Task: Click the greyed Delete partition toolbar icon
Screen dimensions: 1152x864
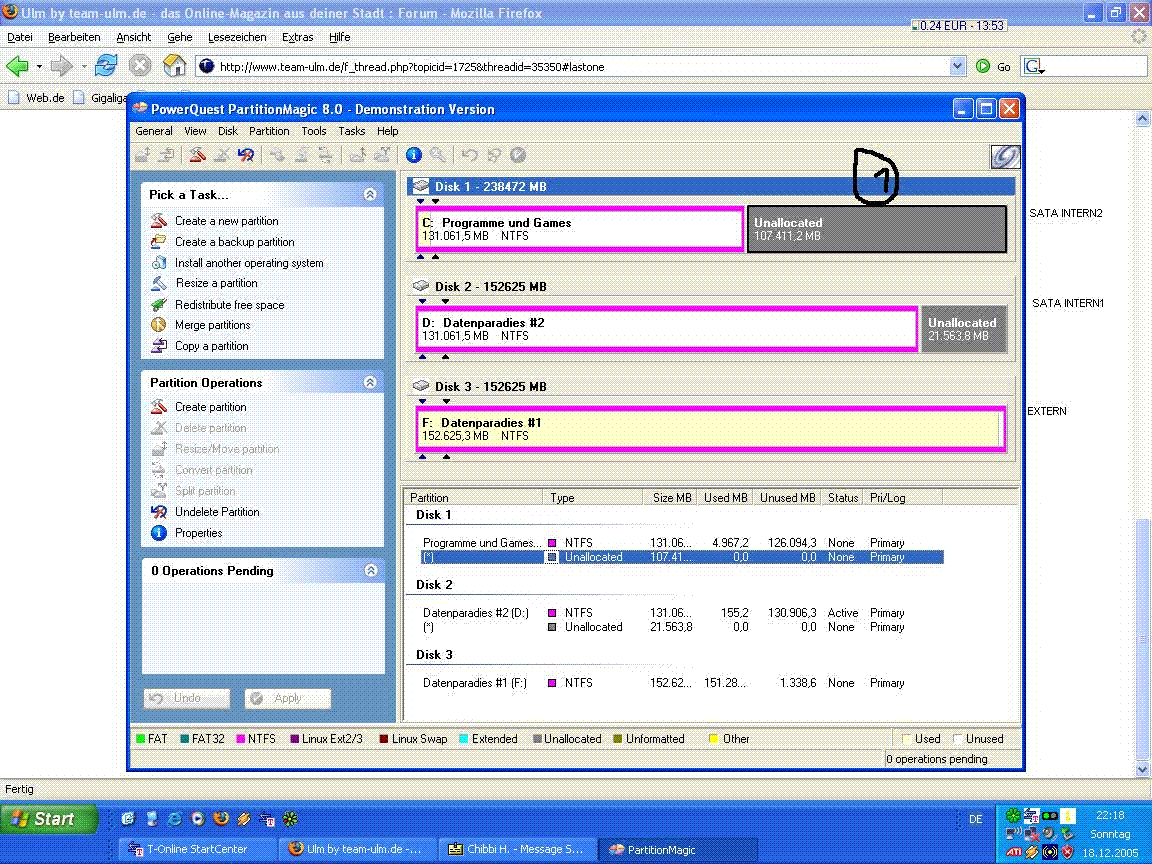Action: pos(222,154)
